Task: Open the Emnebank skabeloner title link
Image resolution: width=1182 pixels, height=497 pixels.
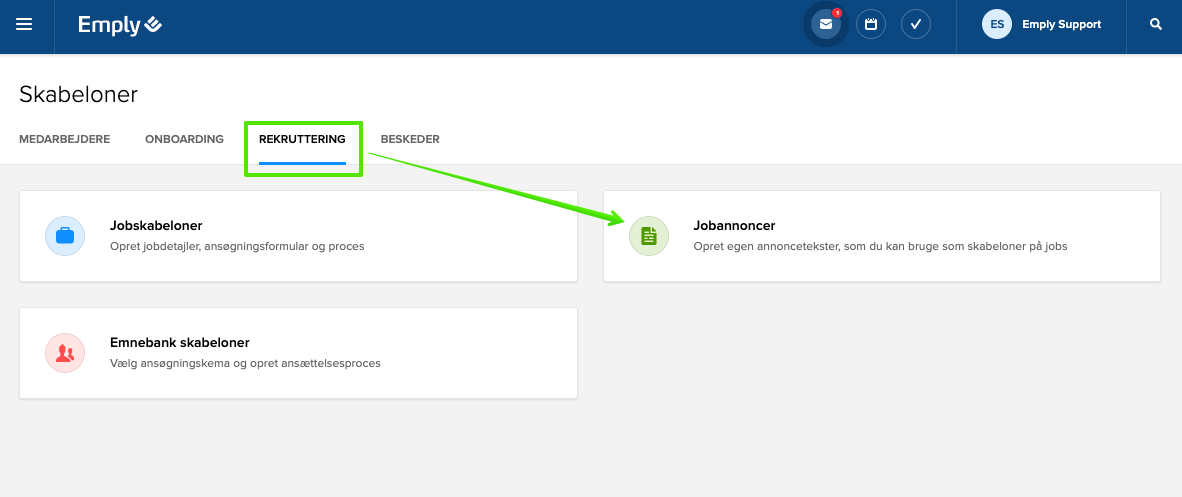Action: tap(179, 343)
